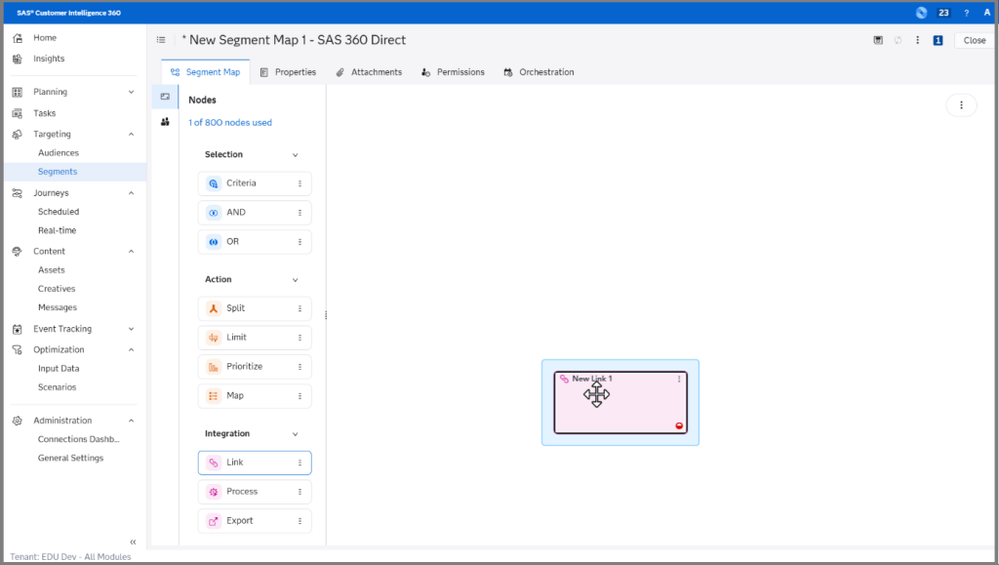The image size is (999, 565).
Task: Click the blue numbered 1 badge icon
Action: [x=938, y=40]
